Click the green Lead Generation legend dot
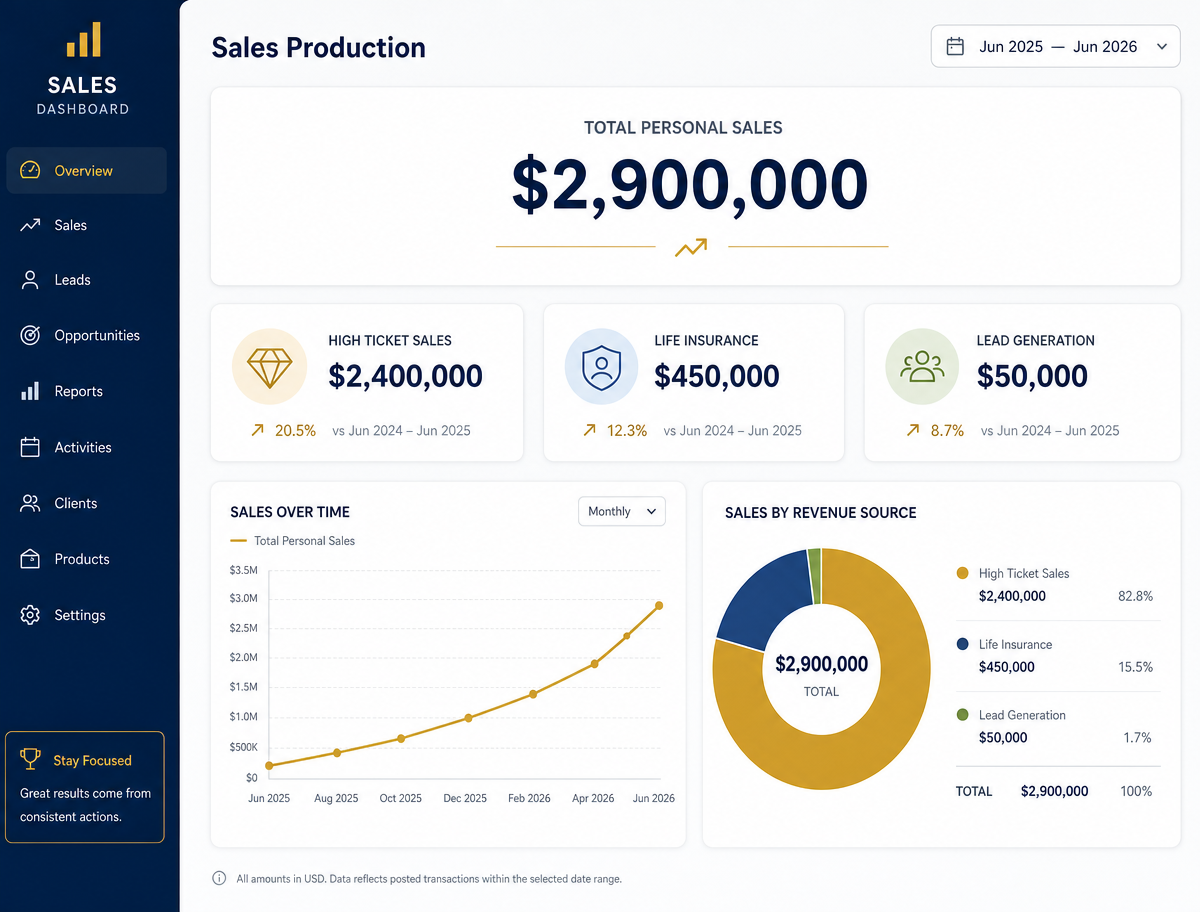 pos(962,715)
